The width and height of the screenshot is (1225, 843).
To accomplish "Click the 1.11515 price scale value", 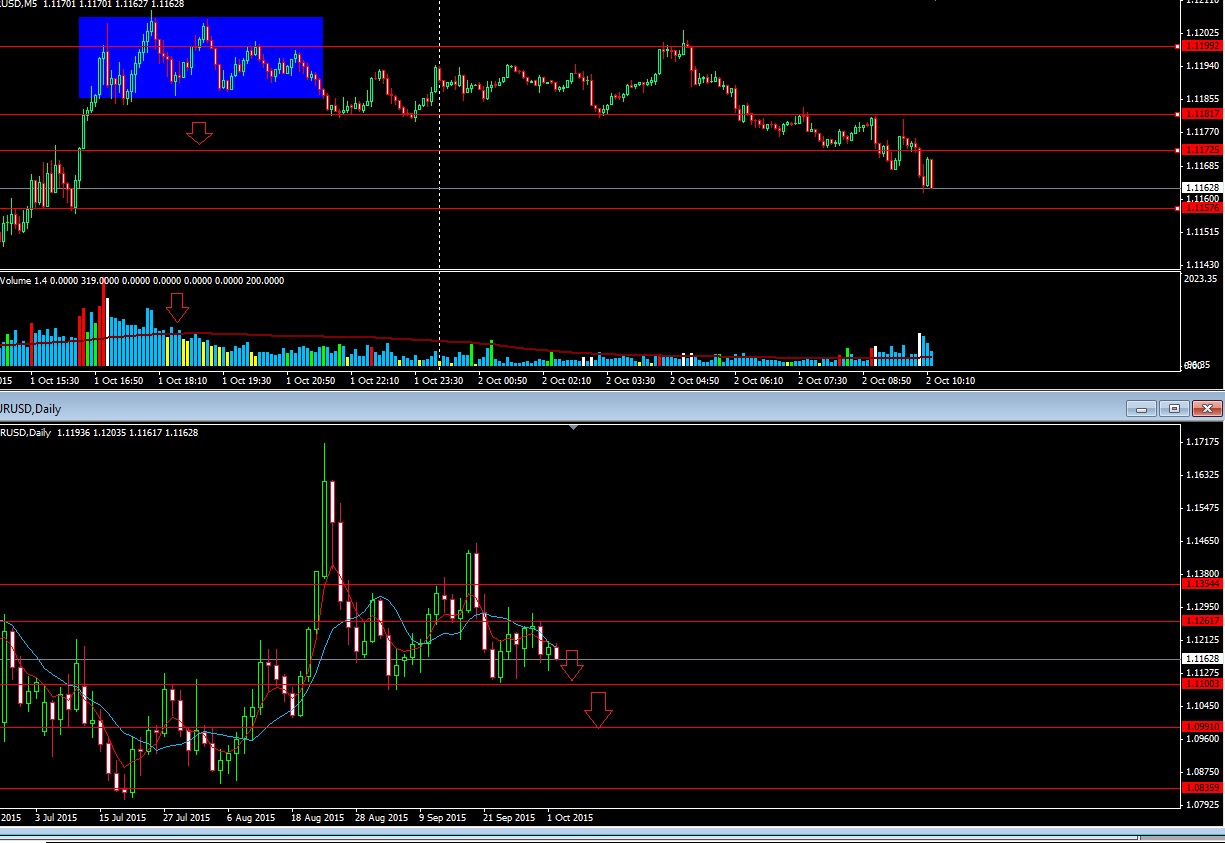I will click(x=1200, y=231).
